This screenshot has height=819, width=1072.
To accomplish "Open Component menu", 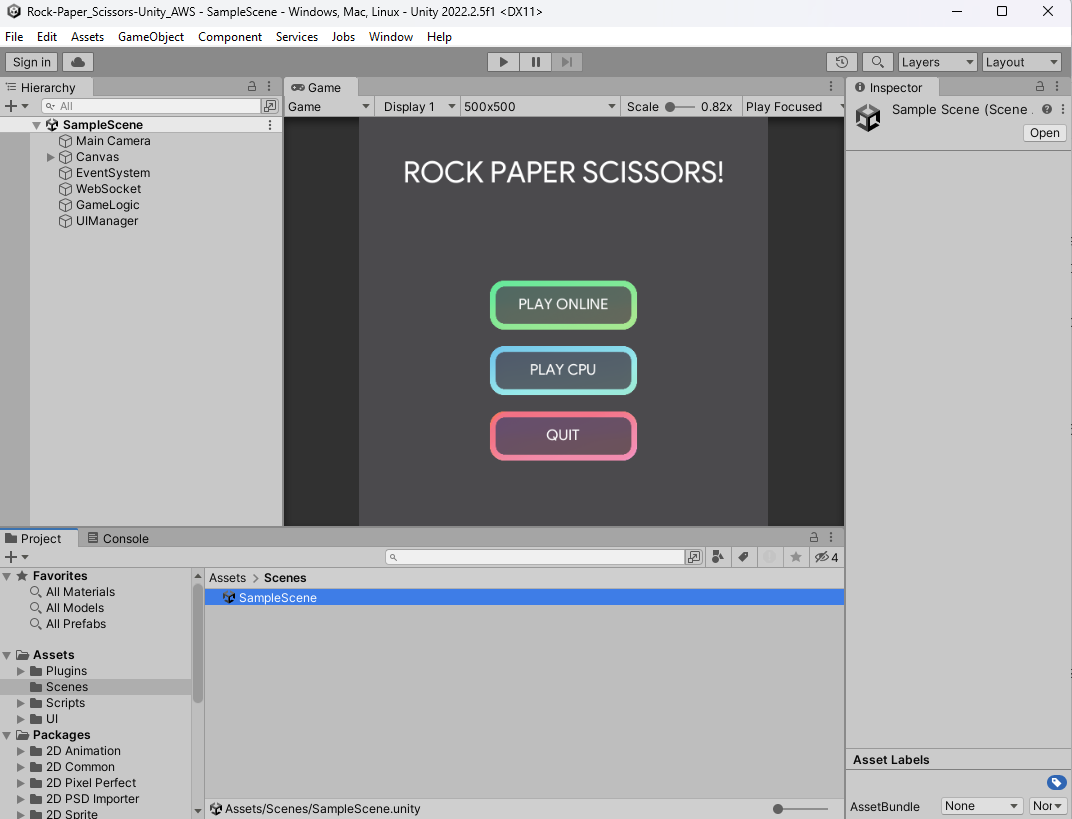I will click(x=230, y=37).
